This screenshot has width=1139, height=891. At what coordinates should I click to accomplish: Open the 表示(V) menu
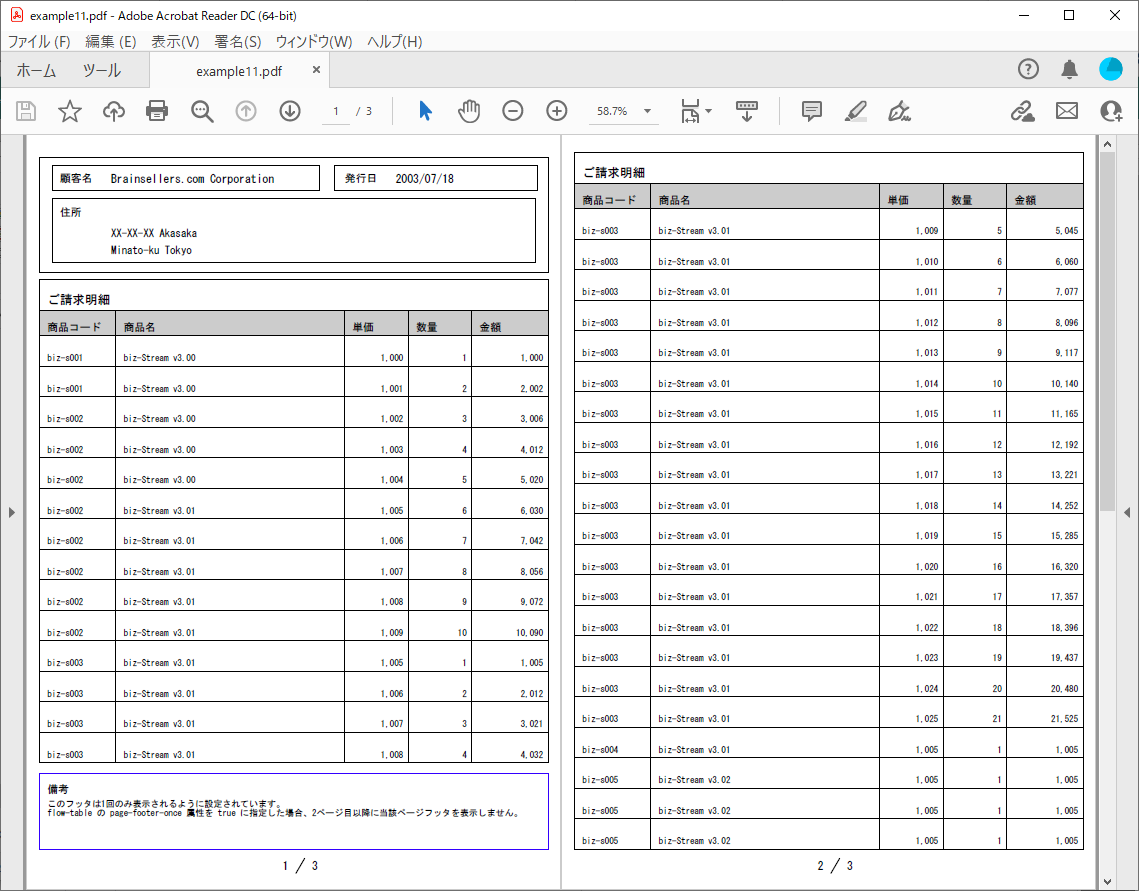pyautogui.click(x=175, y=41)
